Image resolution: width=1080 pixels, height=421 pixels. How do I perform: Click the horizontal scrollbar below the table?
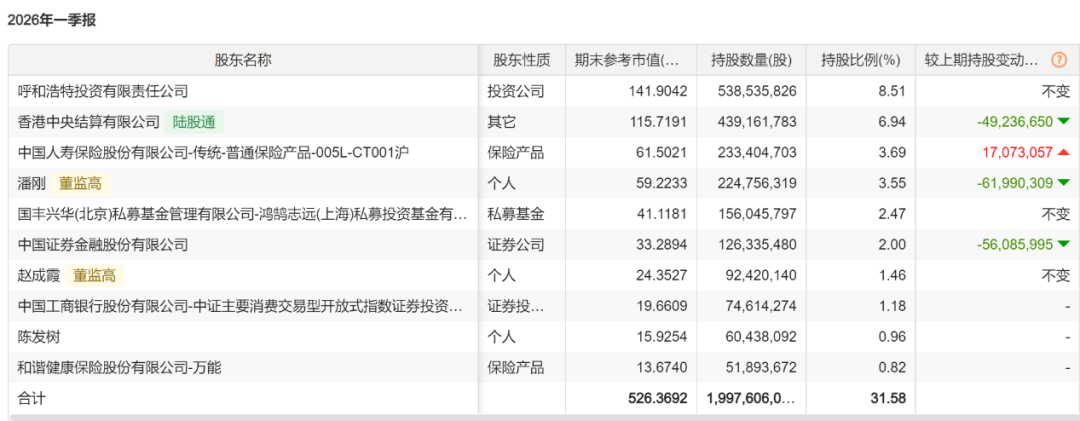[x=543, y=418]
